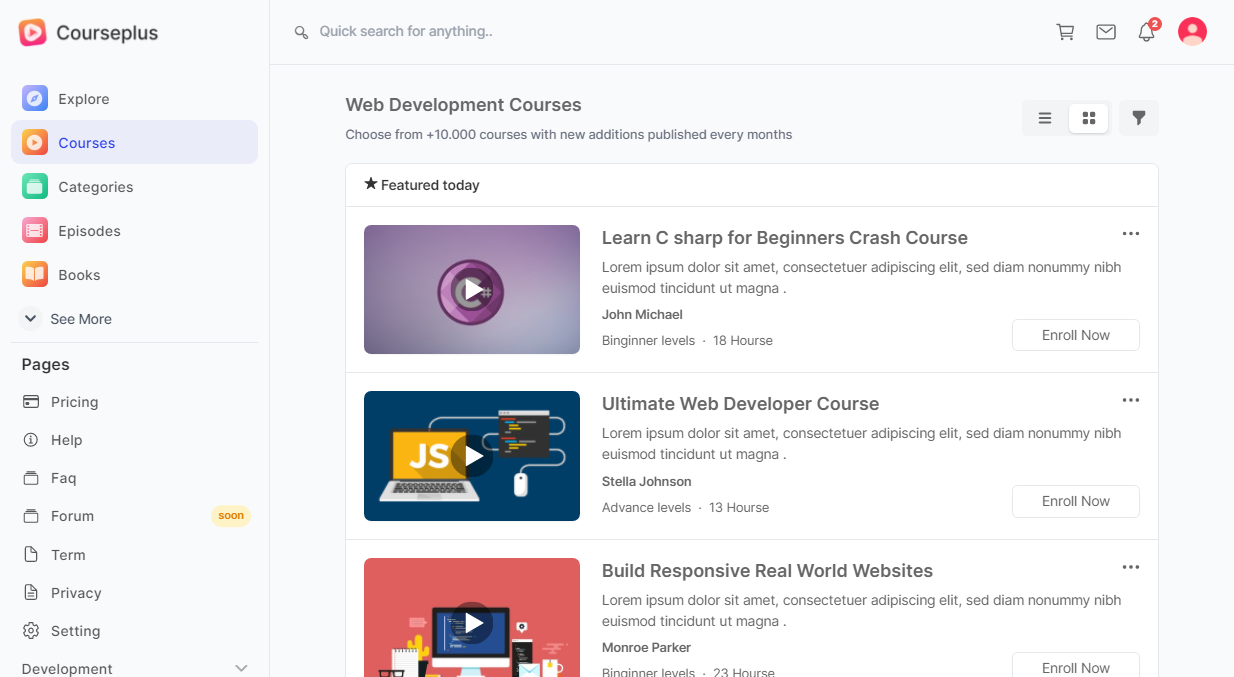Switch to list view layout
Screen dimensions: 1234x677
[x=1045, y=118]
